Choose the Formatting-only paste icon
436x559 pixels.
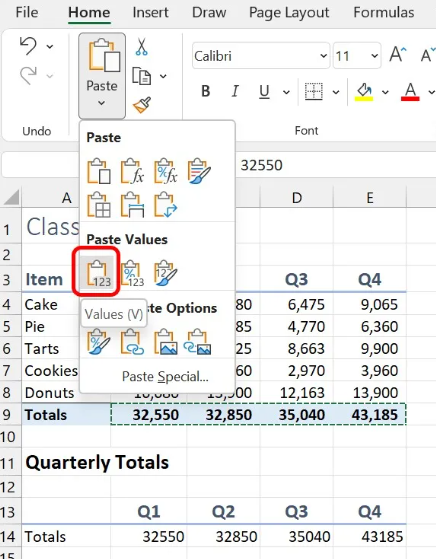[98, 342]
